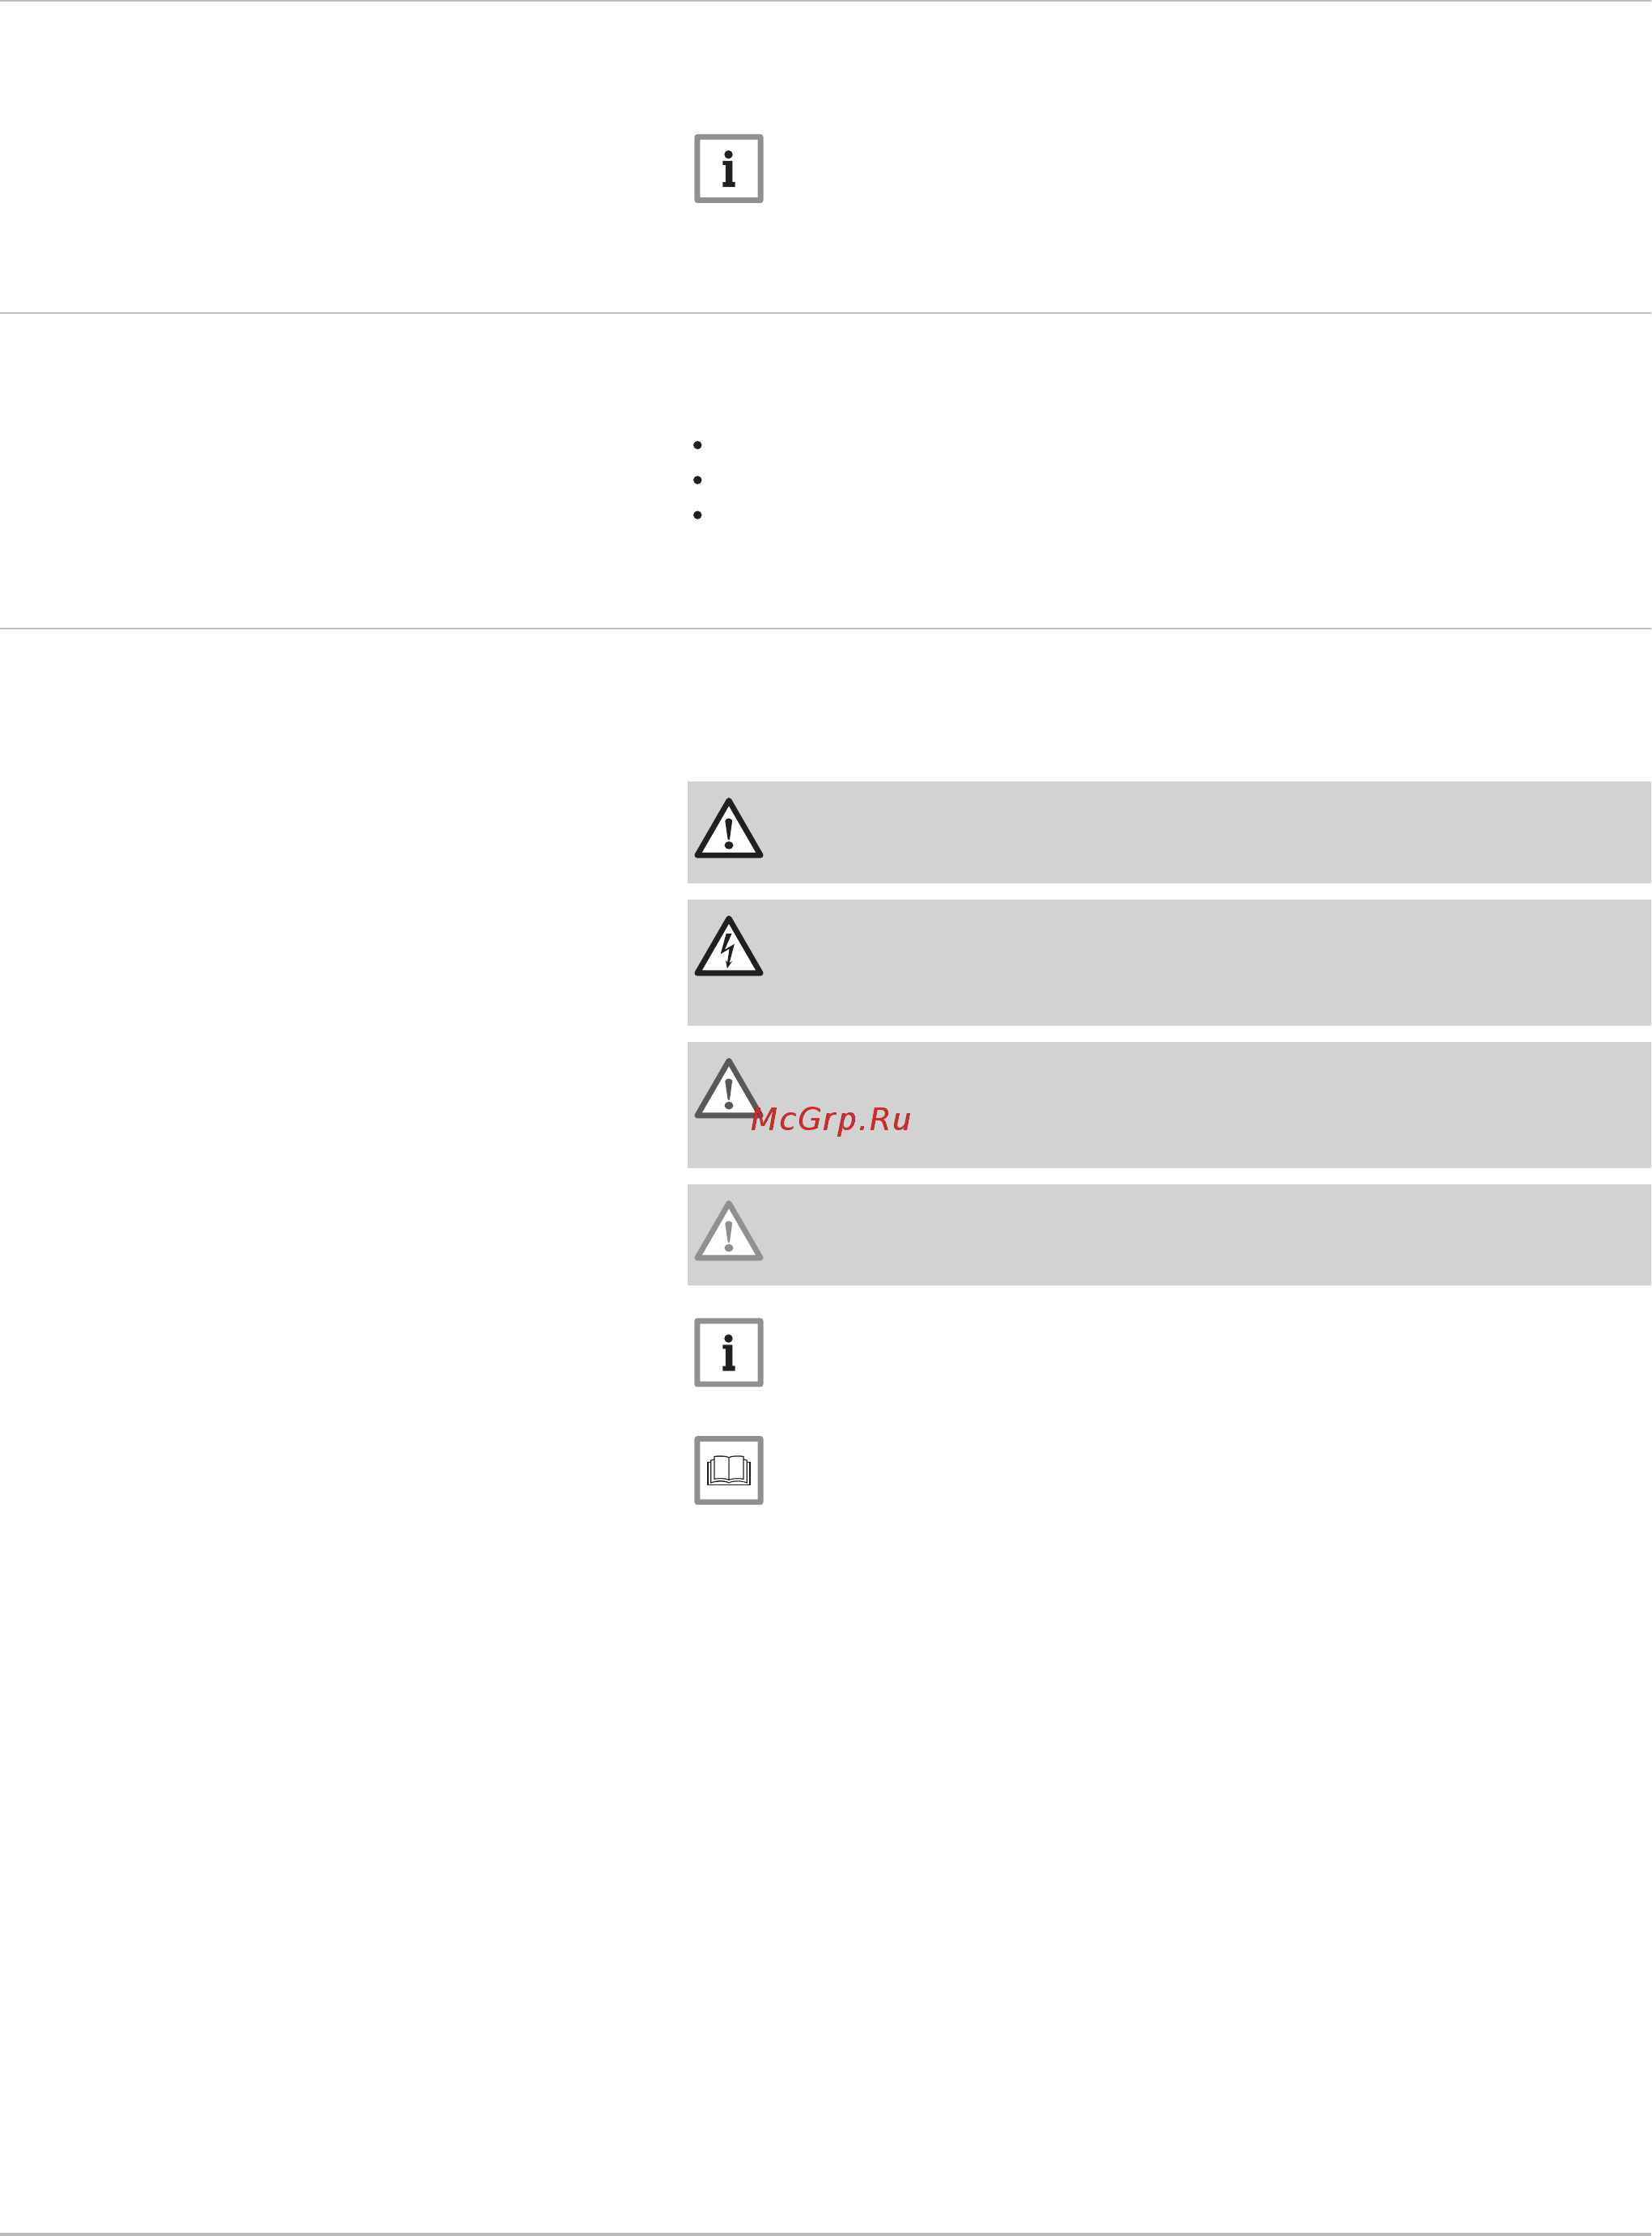Open the McGrp.Ru watermark link
Viewport: 1652px width, 2236px height.
[830, 1119]
